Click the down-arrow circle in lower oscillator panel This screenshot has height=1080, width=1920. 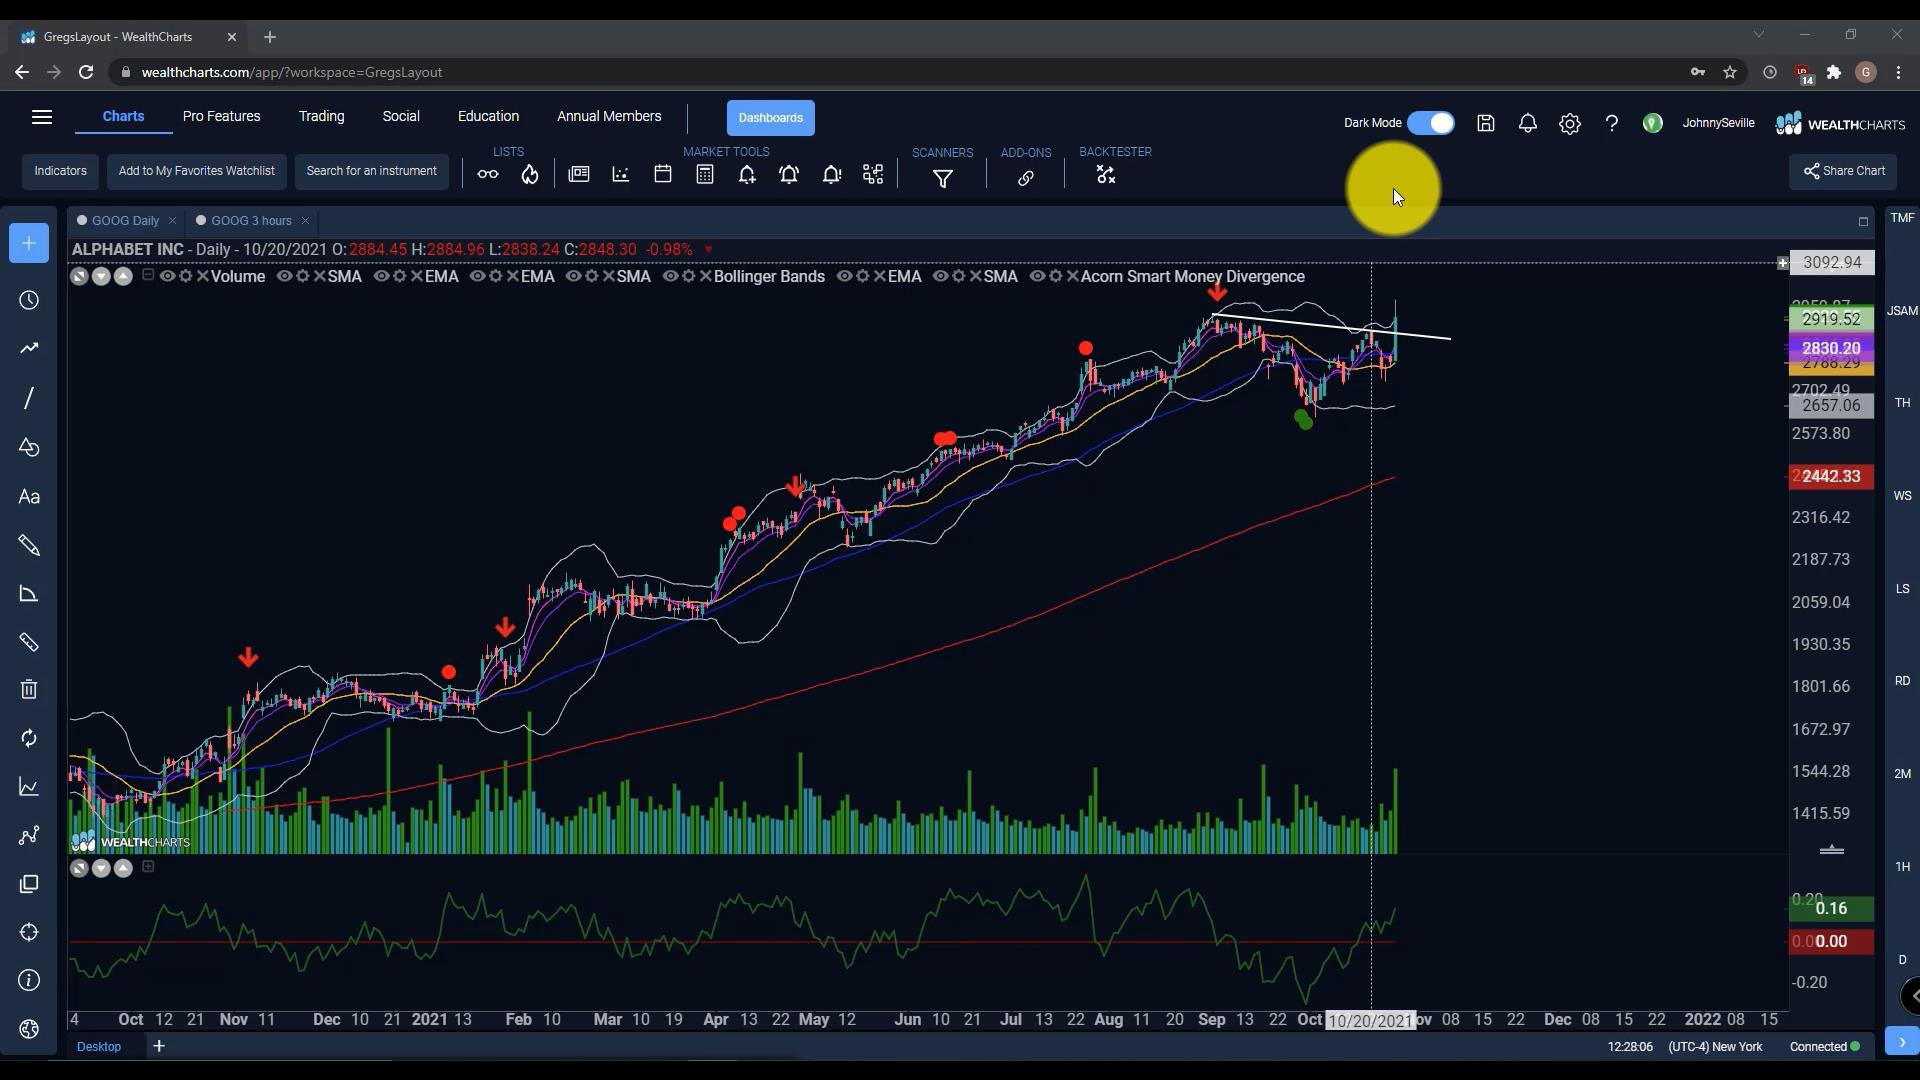[x=101, y=869]
